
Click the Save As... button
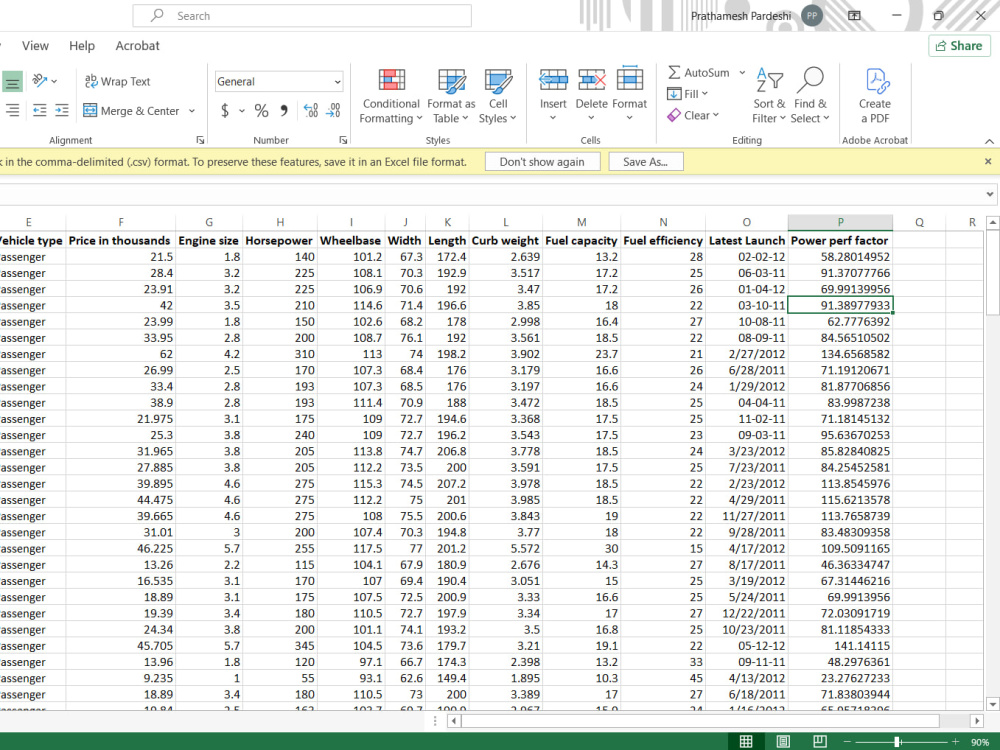[645, 162]
